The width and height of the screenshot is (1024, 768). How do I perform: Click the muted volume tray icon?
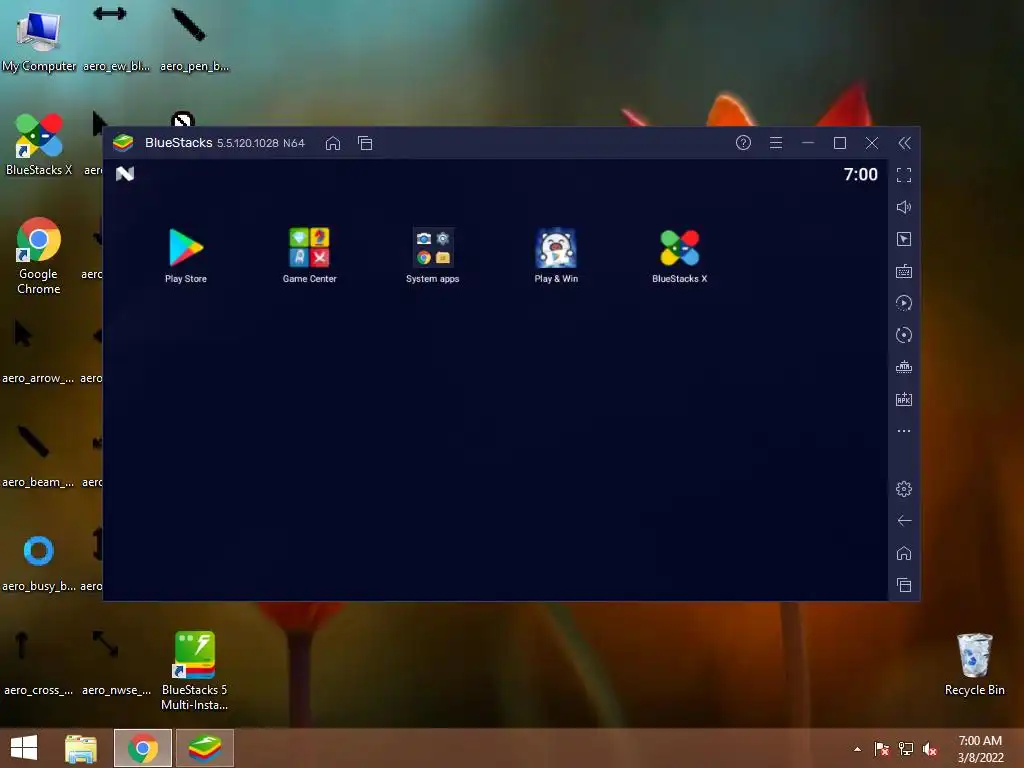930,749
